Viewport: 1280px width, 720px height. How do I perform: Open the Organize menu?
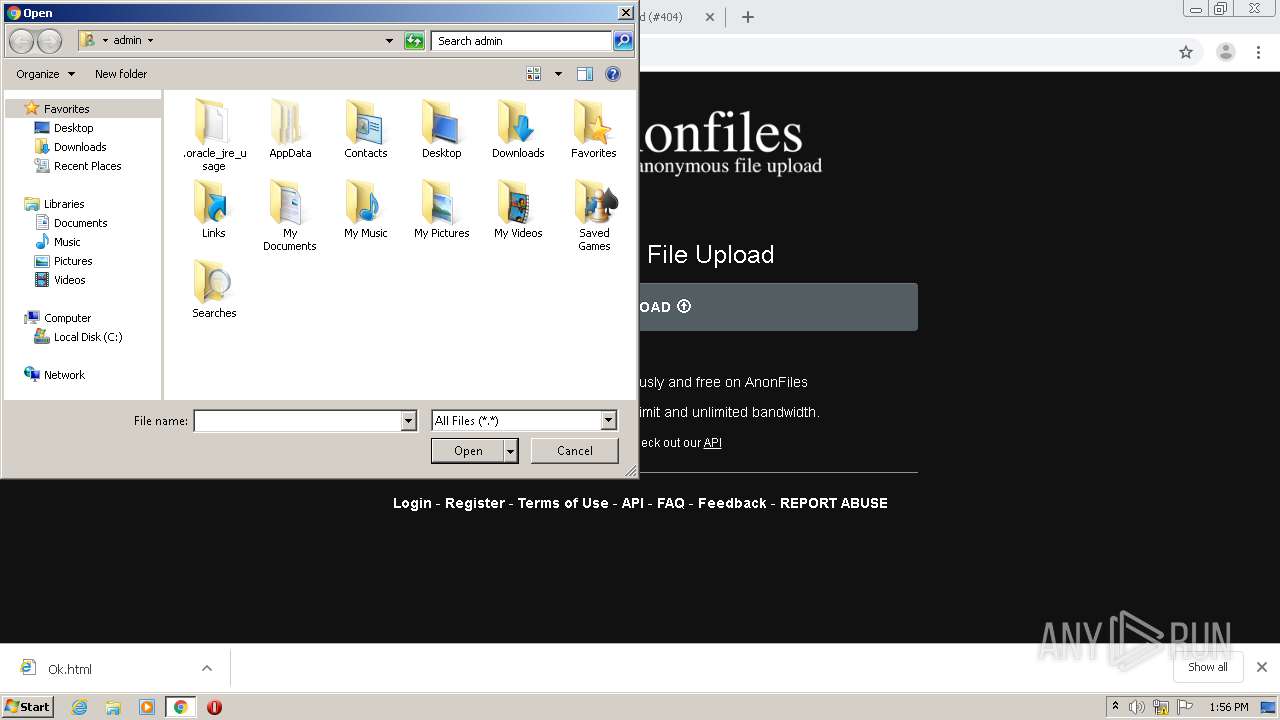coord(45,74)
